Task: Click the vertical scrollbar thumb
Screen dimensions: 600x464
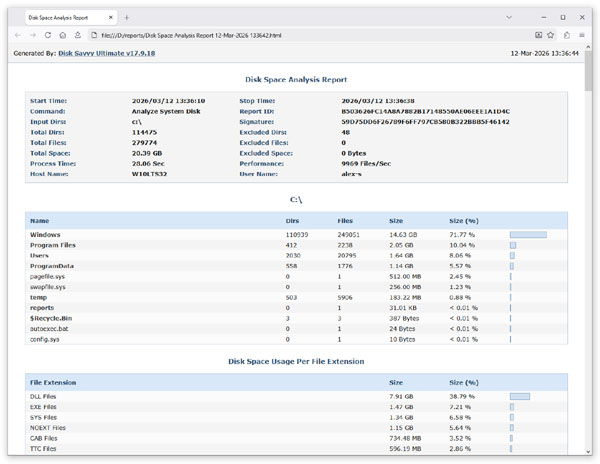Action: coord(588,71)
